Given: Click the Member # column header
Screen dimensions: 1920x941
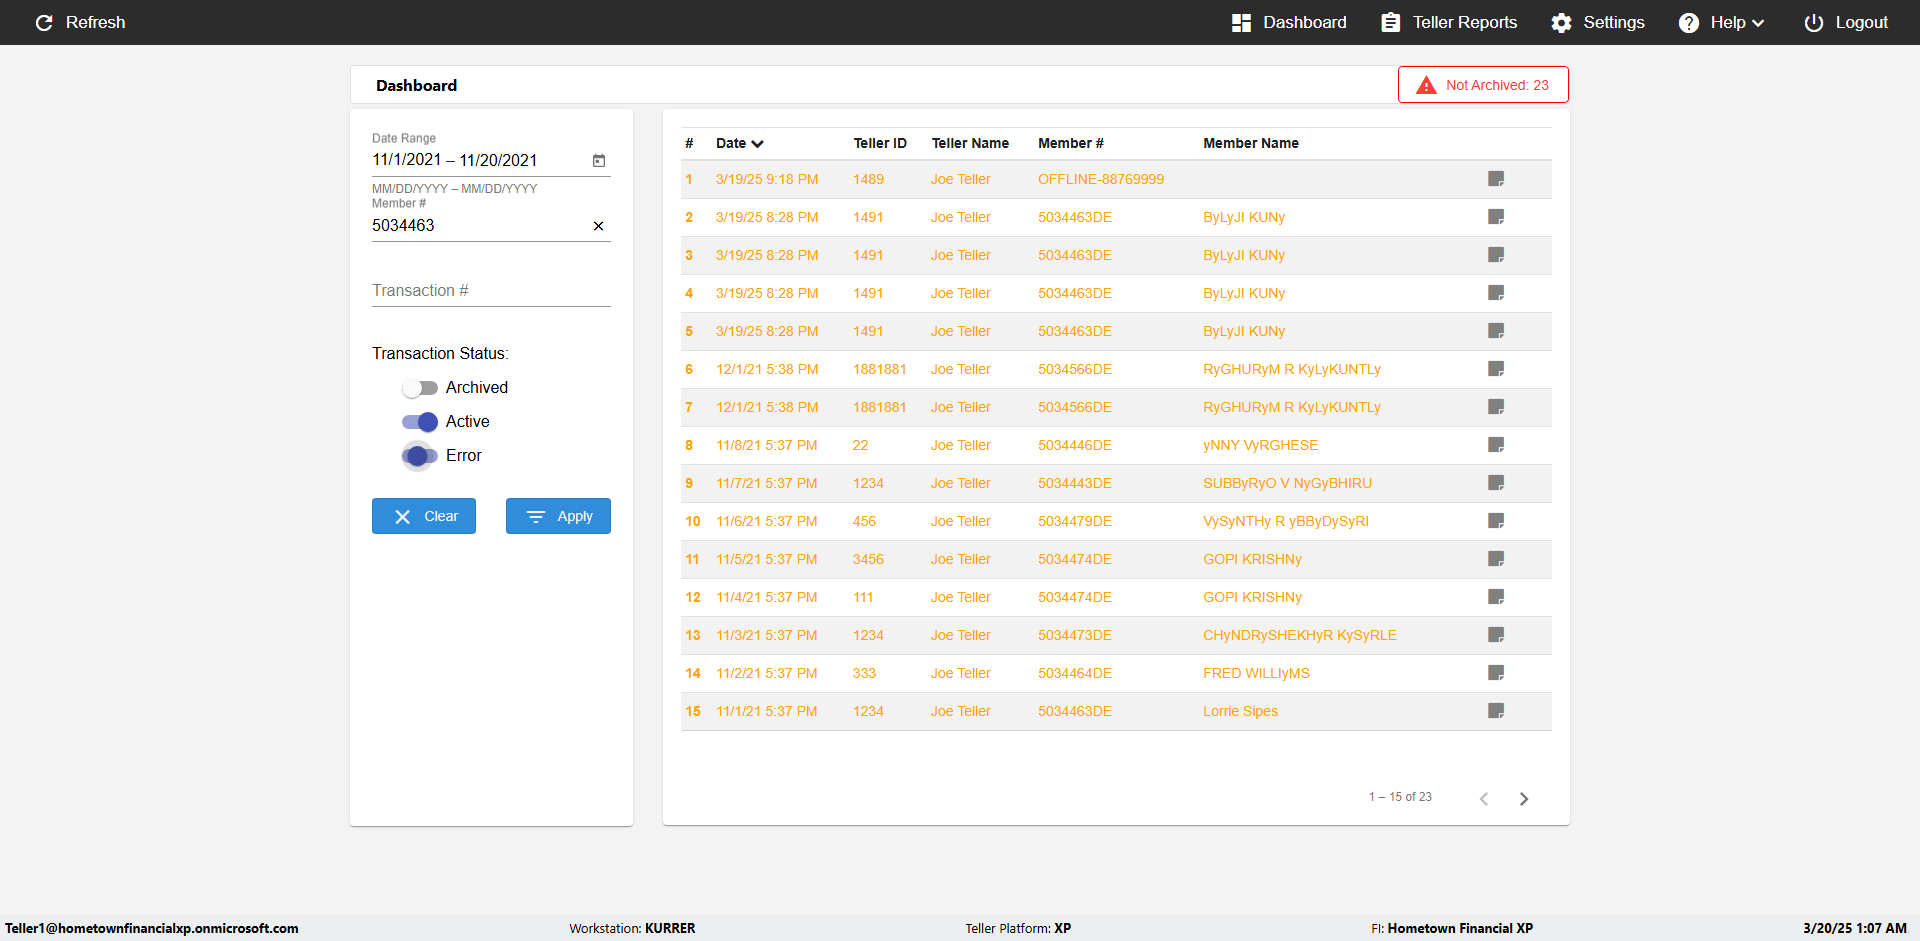Looking at the screenshot, I should pyautogui.click(x=1071, y=143).
